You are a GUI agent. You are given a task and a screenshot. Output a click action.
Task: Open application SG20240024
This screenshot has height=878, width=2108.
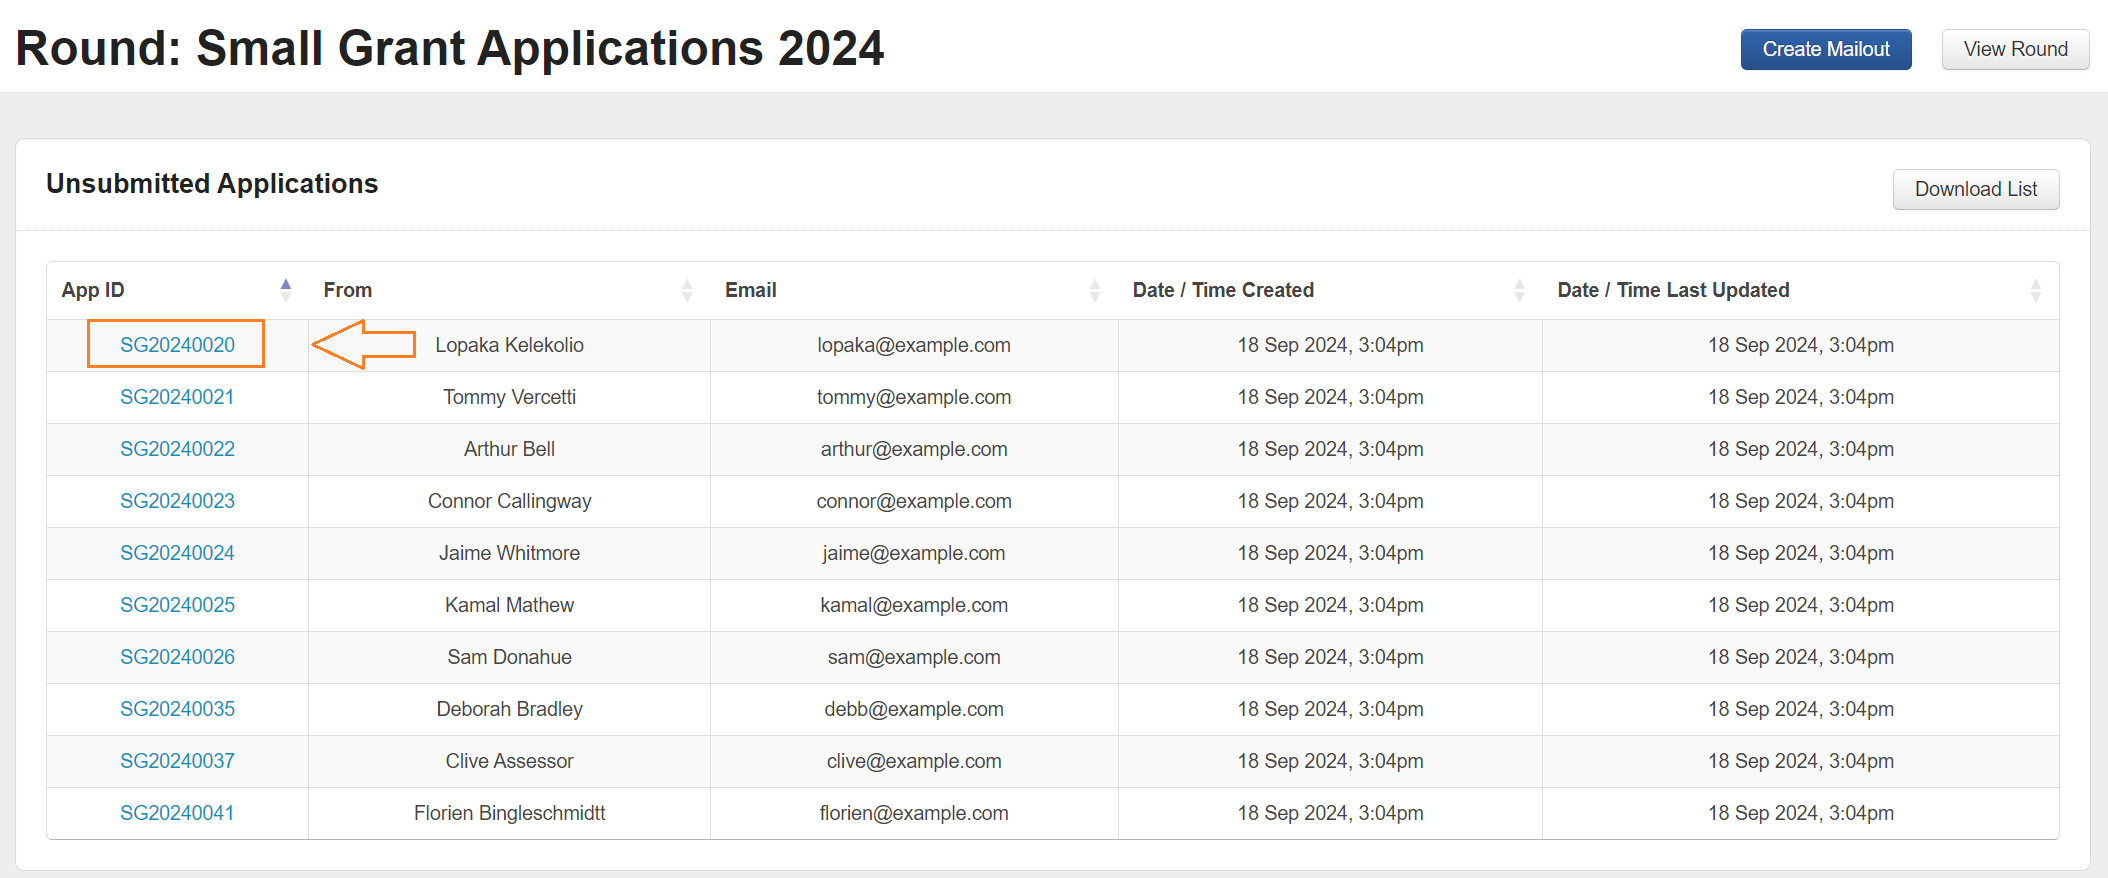point(177,553)
